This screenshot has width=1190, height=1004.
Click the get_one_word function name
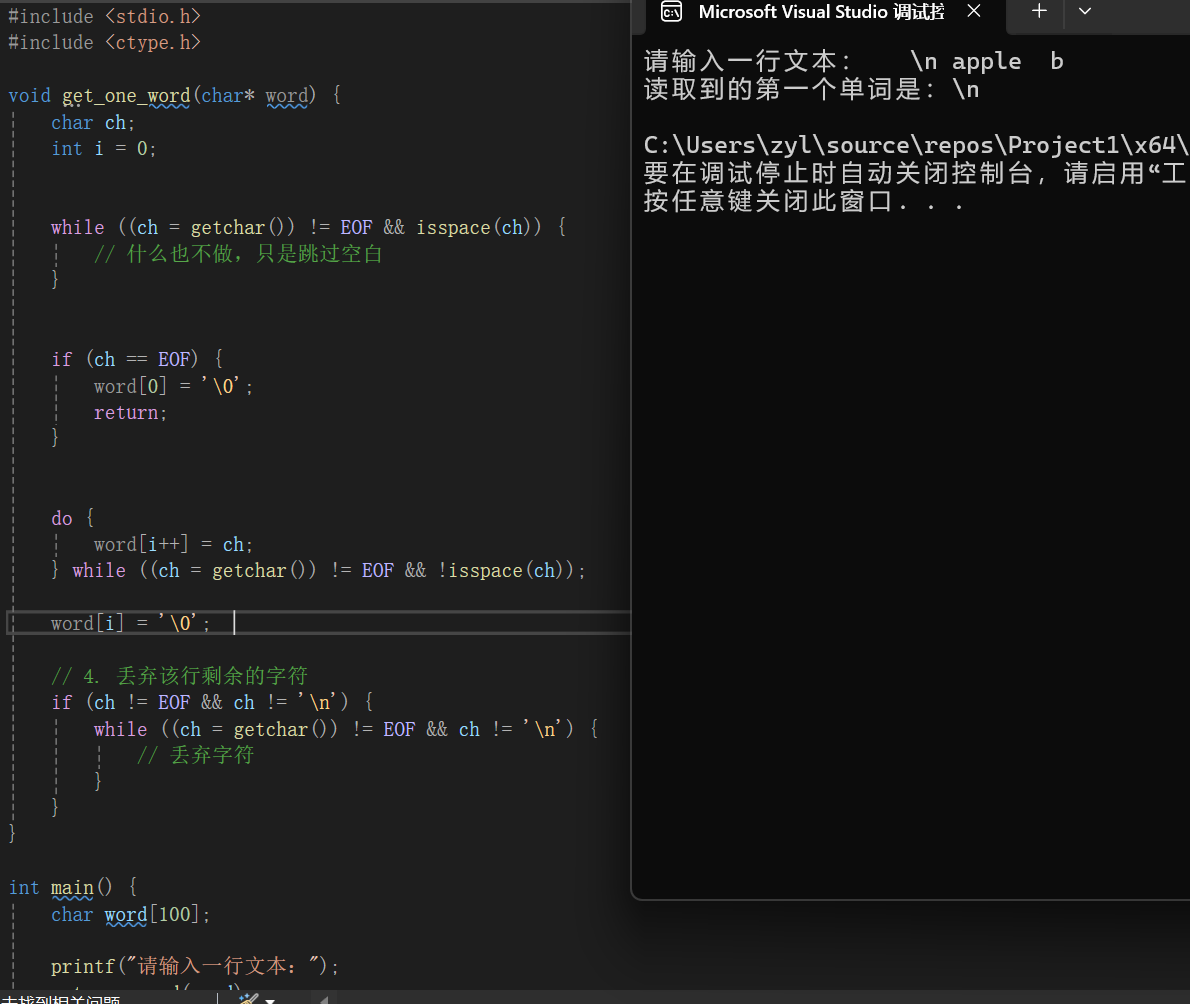pyautogui.click(x=126, y=96)
